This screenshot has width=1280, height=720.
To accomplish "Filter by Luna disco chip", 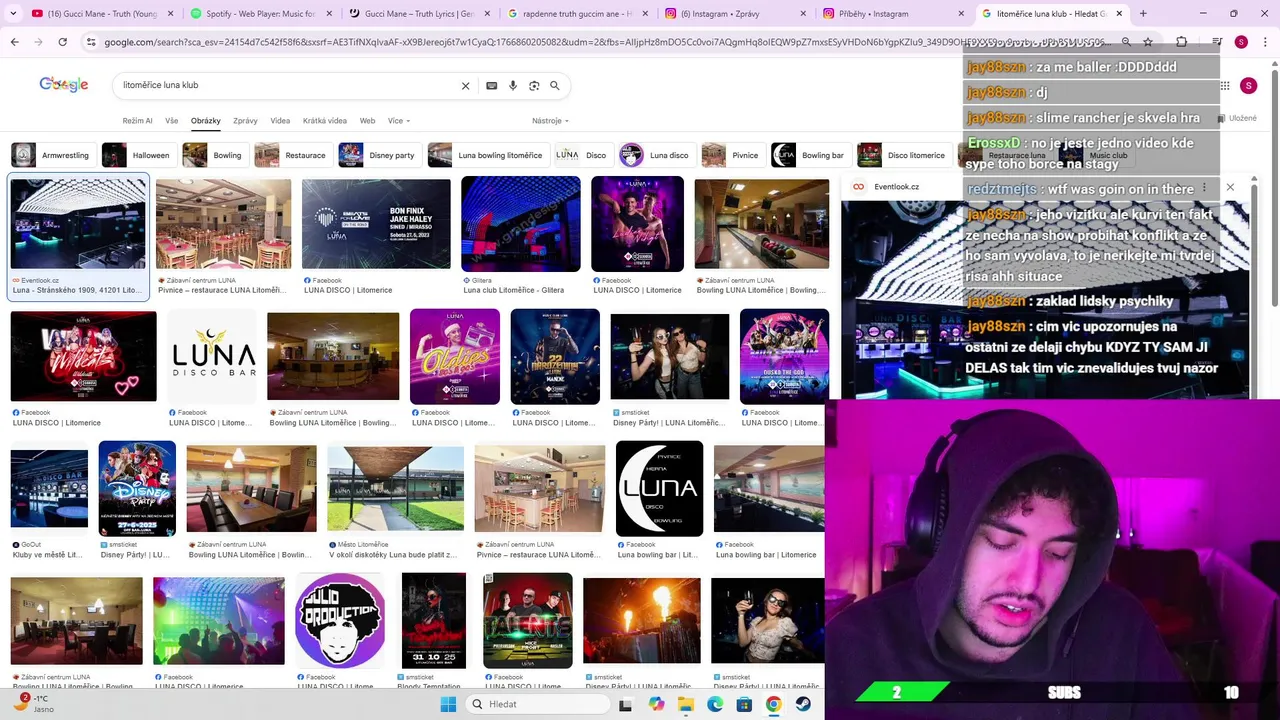I will pyautogui.click(x=656, y=155).
